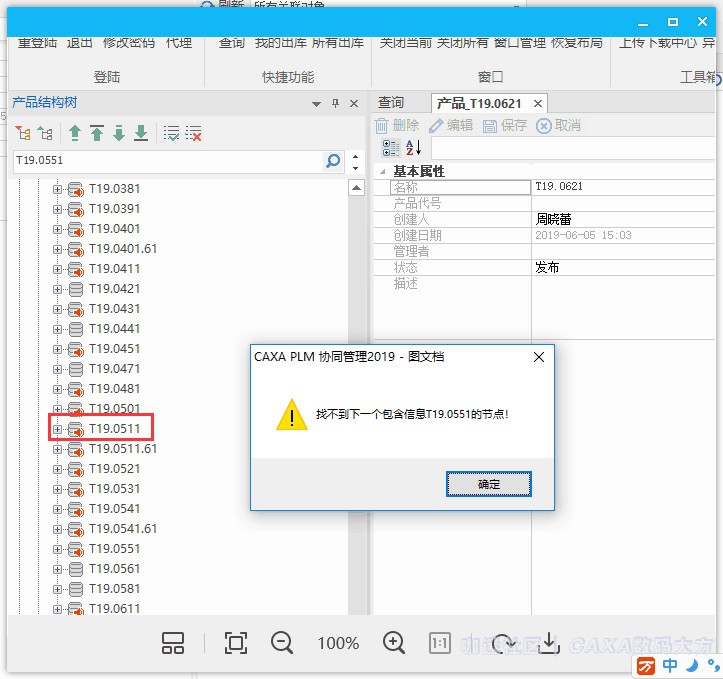Click the search previous up spinner arrow
The image size is (723, 679).
(x=356, y=156)
